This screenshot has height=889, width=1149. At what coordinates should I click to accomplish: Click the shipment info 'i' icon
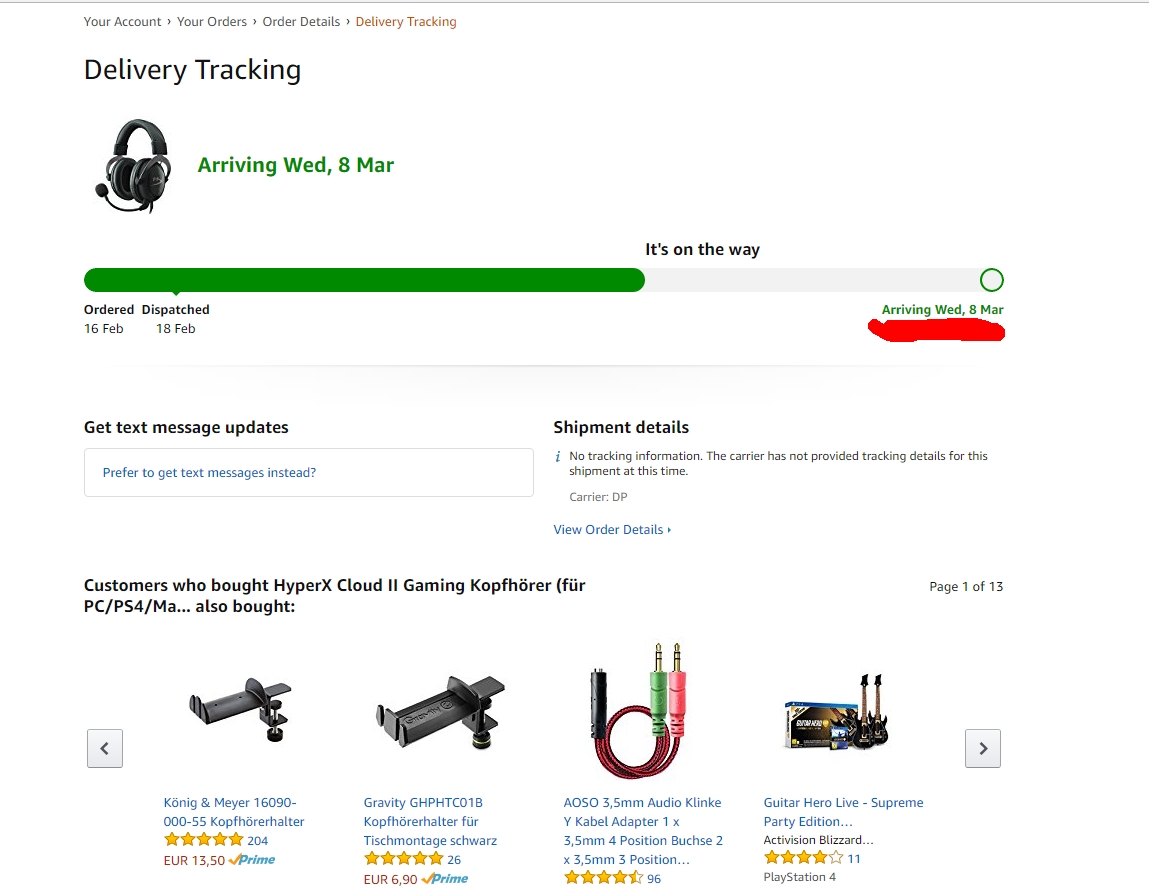click(x=558, y=457)
